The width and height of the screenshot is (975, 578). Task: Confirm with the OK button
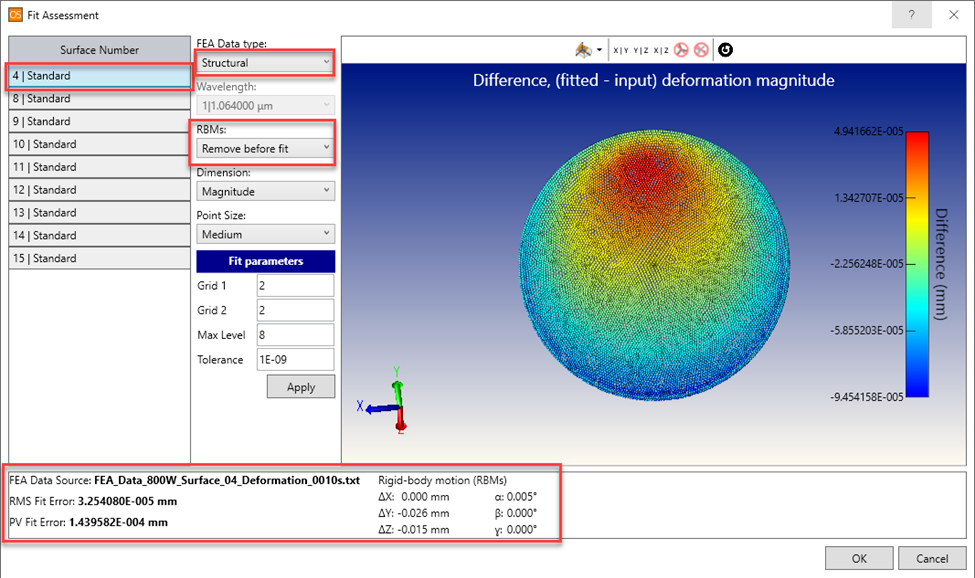pyautogui.click(x=858, y=558)
